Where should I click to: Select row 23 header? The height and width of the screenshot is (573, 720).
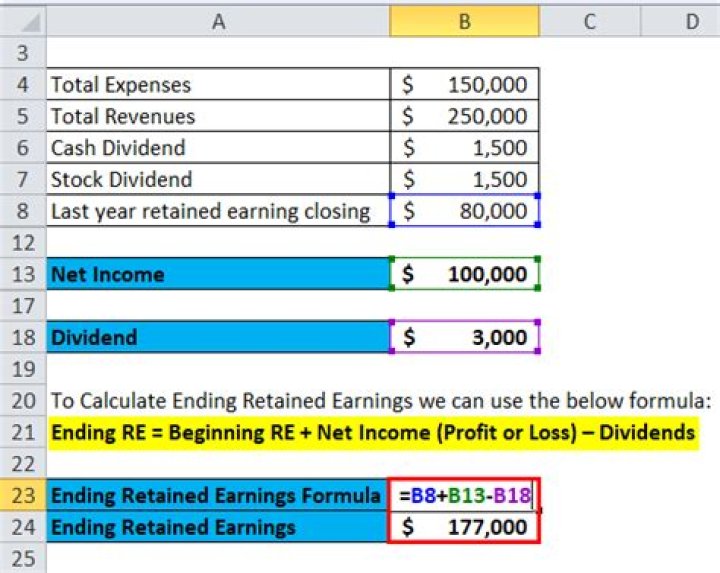[x=22, y=495]
